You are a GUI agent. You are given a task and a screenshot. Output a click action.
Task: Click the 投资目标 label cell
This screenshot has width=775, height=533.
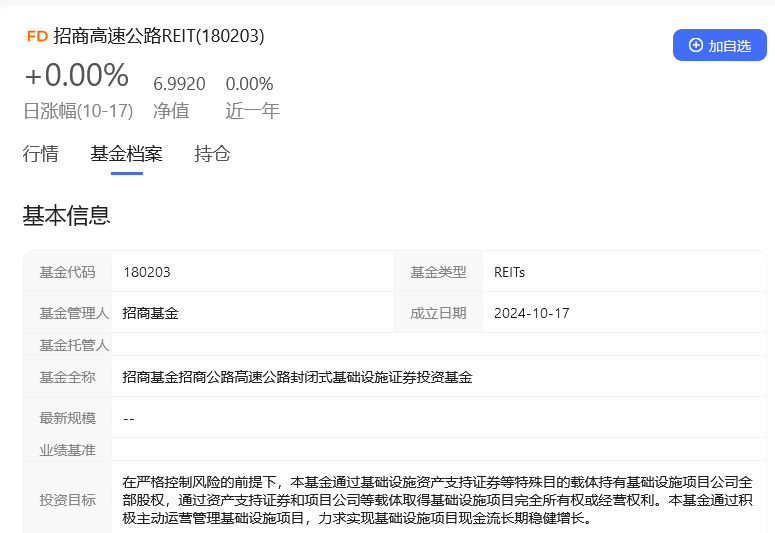(68, 498)
